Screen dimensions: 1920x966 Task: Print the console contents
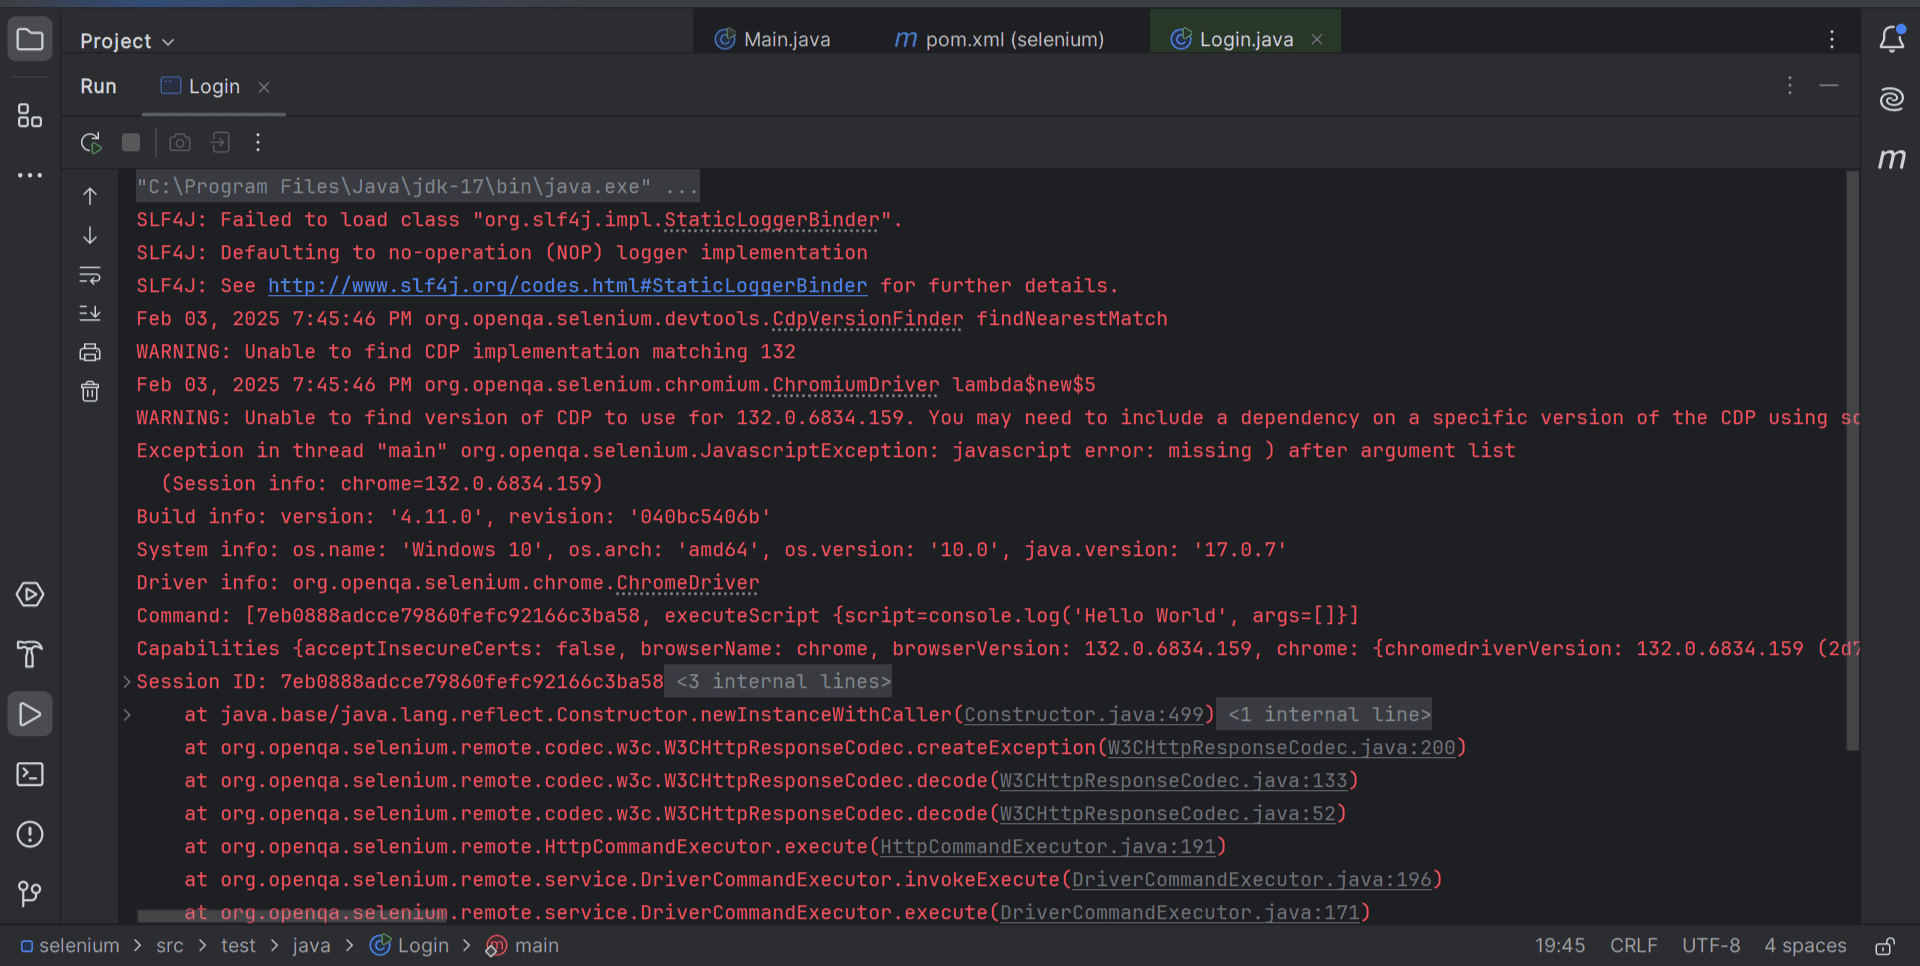[90, 351]
